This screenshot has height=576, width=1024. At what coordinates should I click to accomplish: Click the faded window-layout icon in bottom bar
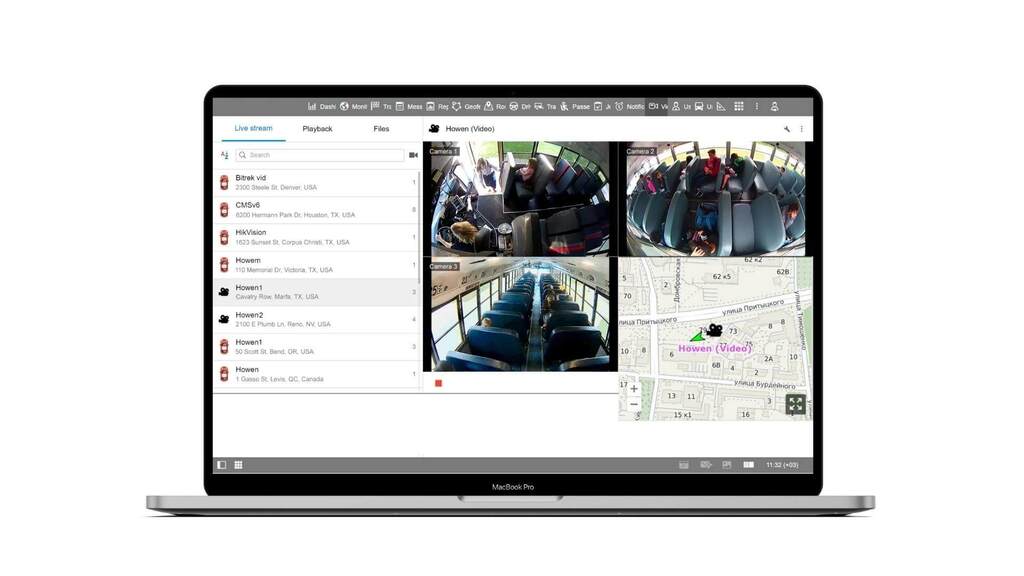click(727, 465)
